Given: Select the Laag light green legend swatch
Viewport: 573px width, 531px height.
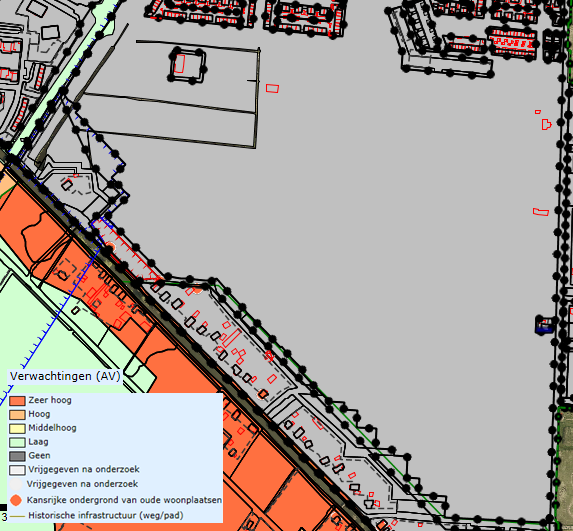Looking at the screenshot, I should 17,442.
